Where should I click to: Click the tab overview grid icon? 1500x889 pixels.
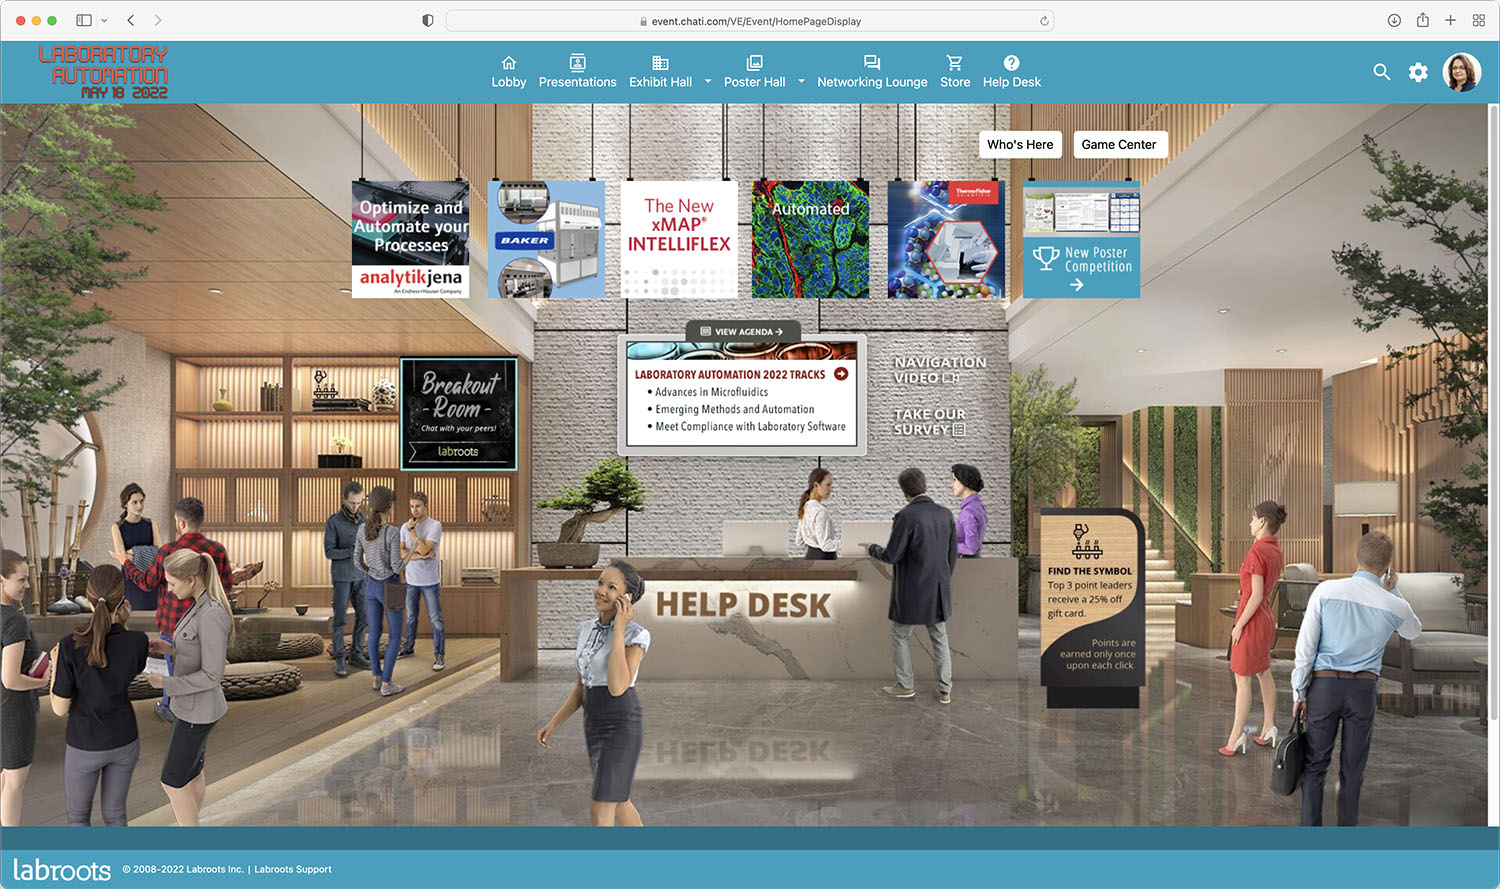1479,20
